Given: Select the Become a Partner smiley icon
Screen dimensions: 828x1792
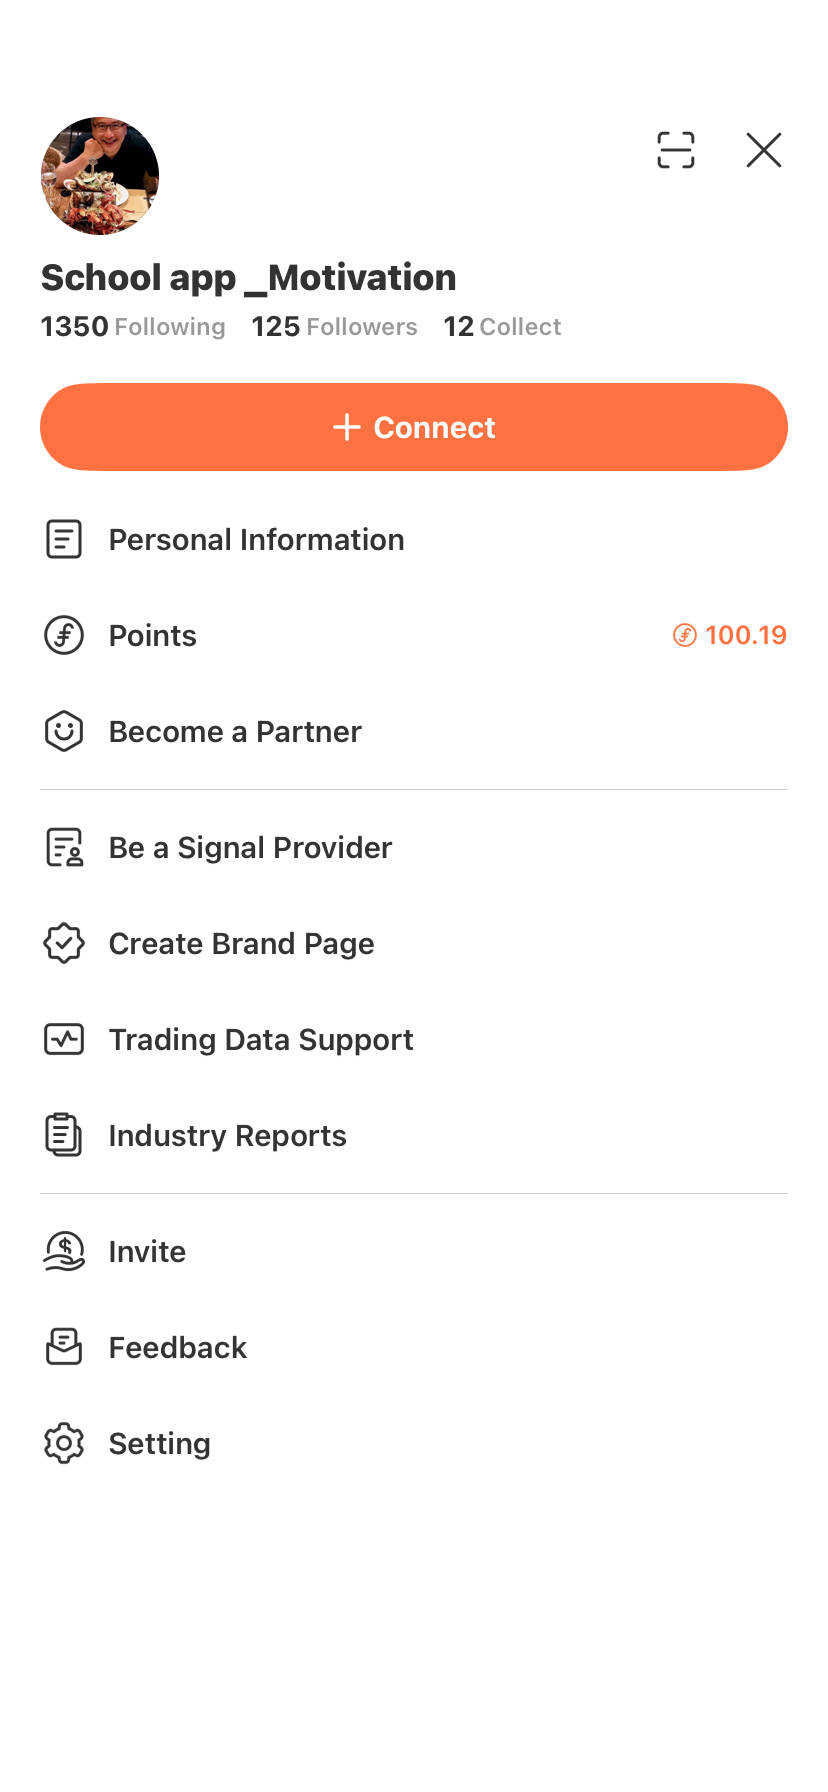Looking at the screenshot, I should tap(64, 731).
